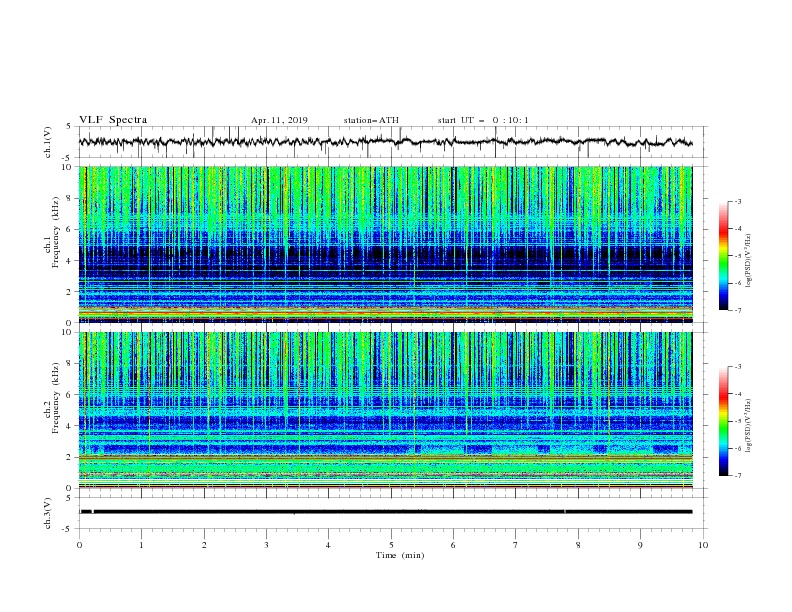Click the "10" kHz tick on ch.2 spectrogram
792x612 pixels.
(x=68, y=332)
